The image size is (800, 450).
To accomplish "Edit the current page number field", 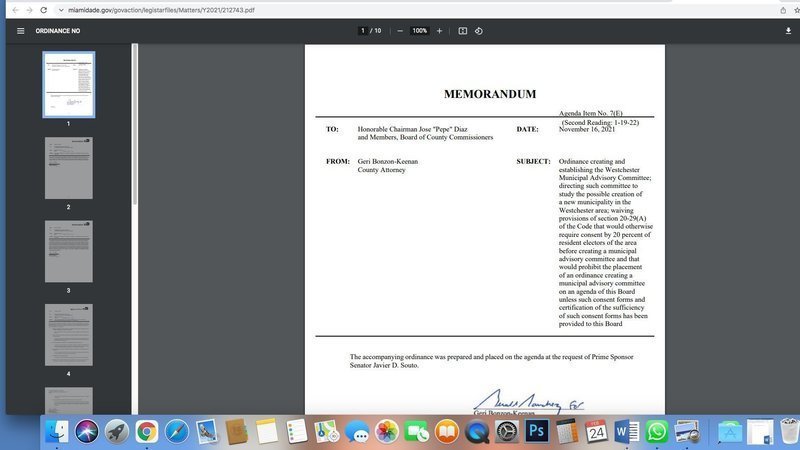I will pyautogui.click(x=363, y=31).
